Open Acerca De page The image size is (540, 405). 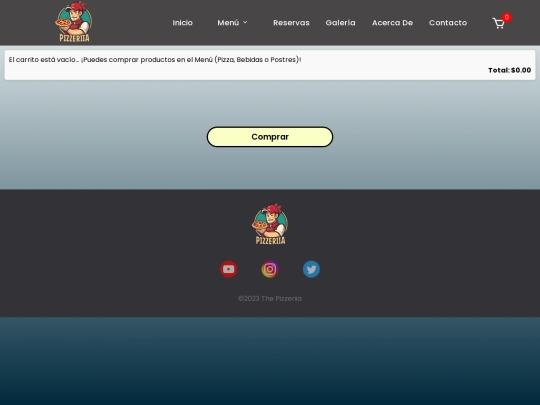pyautogui.click(x=392, y=23)
